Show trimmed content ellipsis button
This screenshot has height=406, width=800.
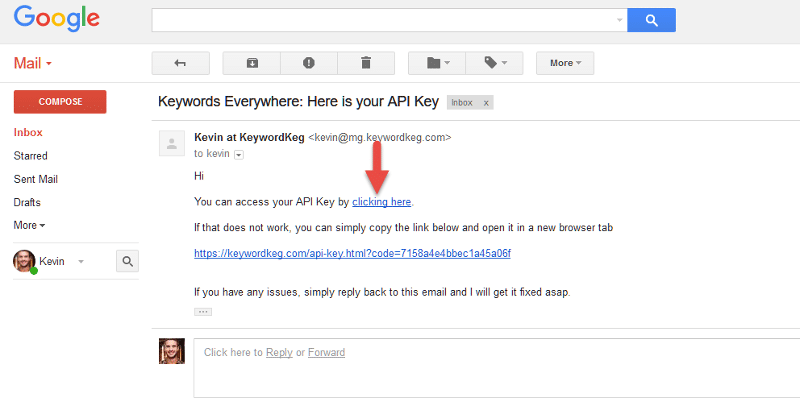[x=203, y=312]
